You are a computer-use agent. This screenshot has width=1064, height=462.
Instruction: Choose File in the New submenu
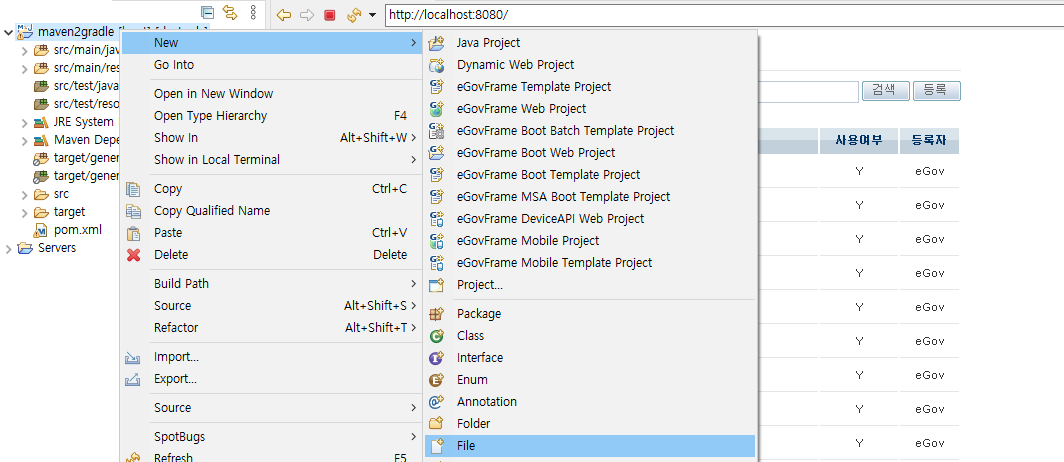[x=466, y=446]
